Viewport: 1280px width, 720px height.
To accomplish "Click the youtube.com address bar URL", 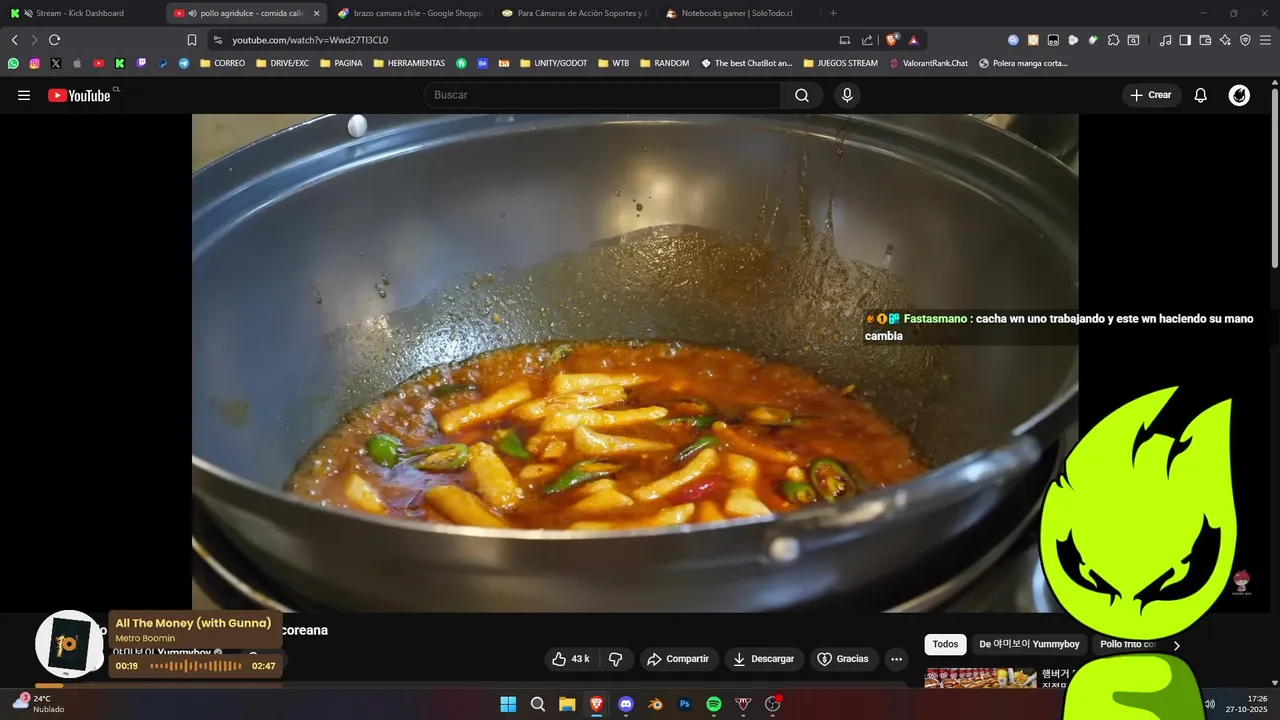I will coord(310,40).
